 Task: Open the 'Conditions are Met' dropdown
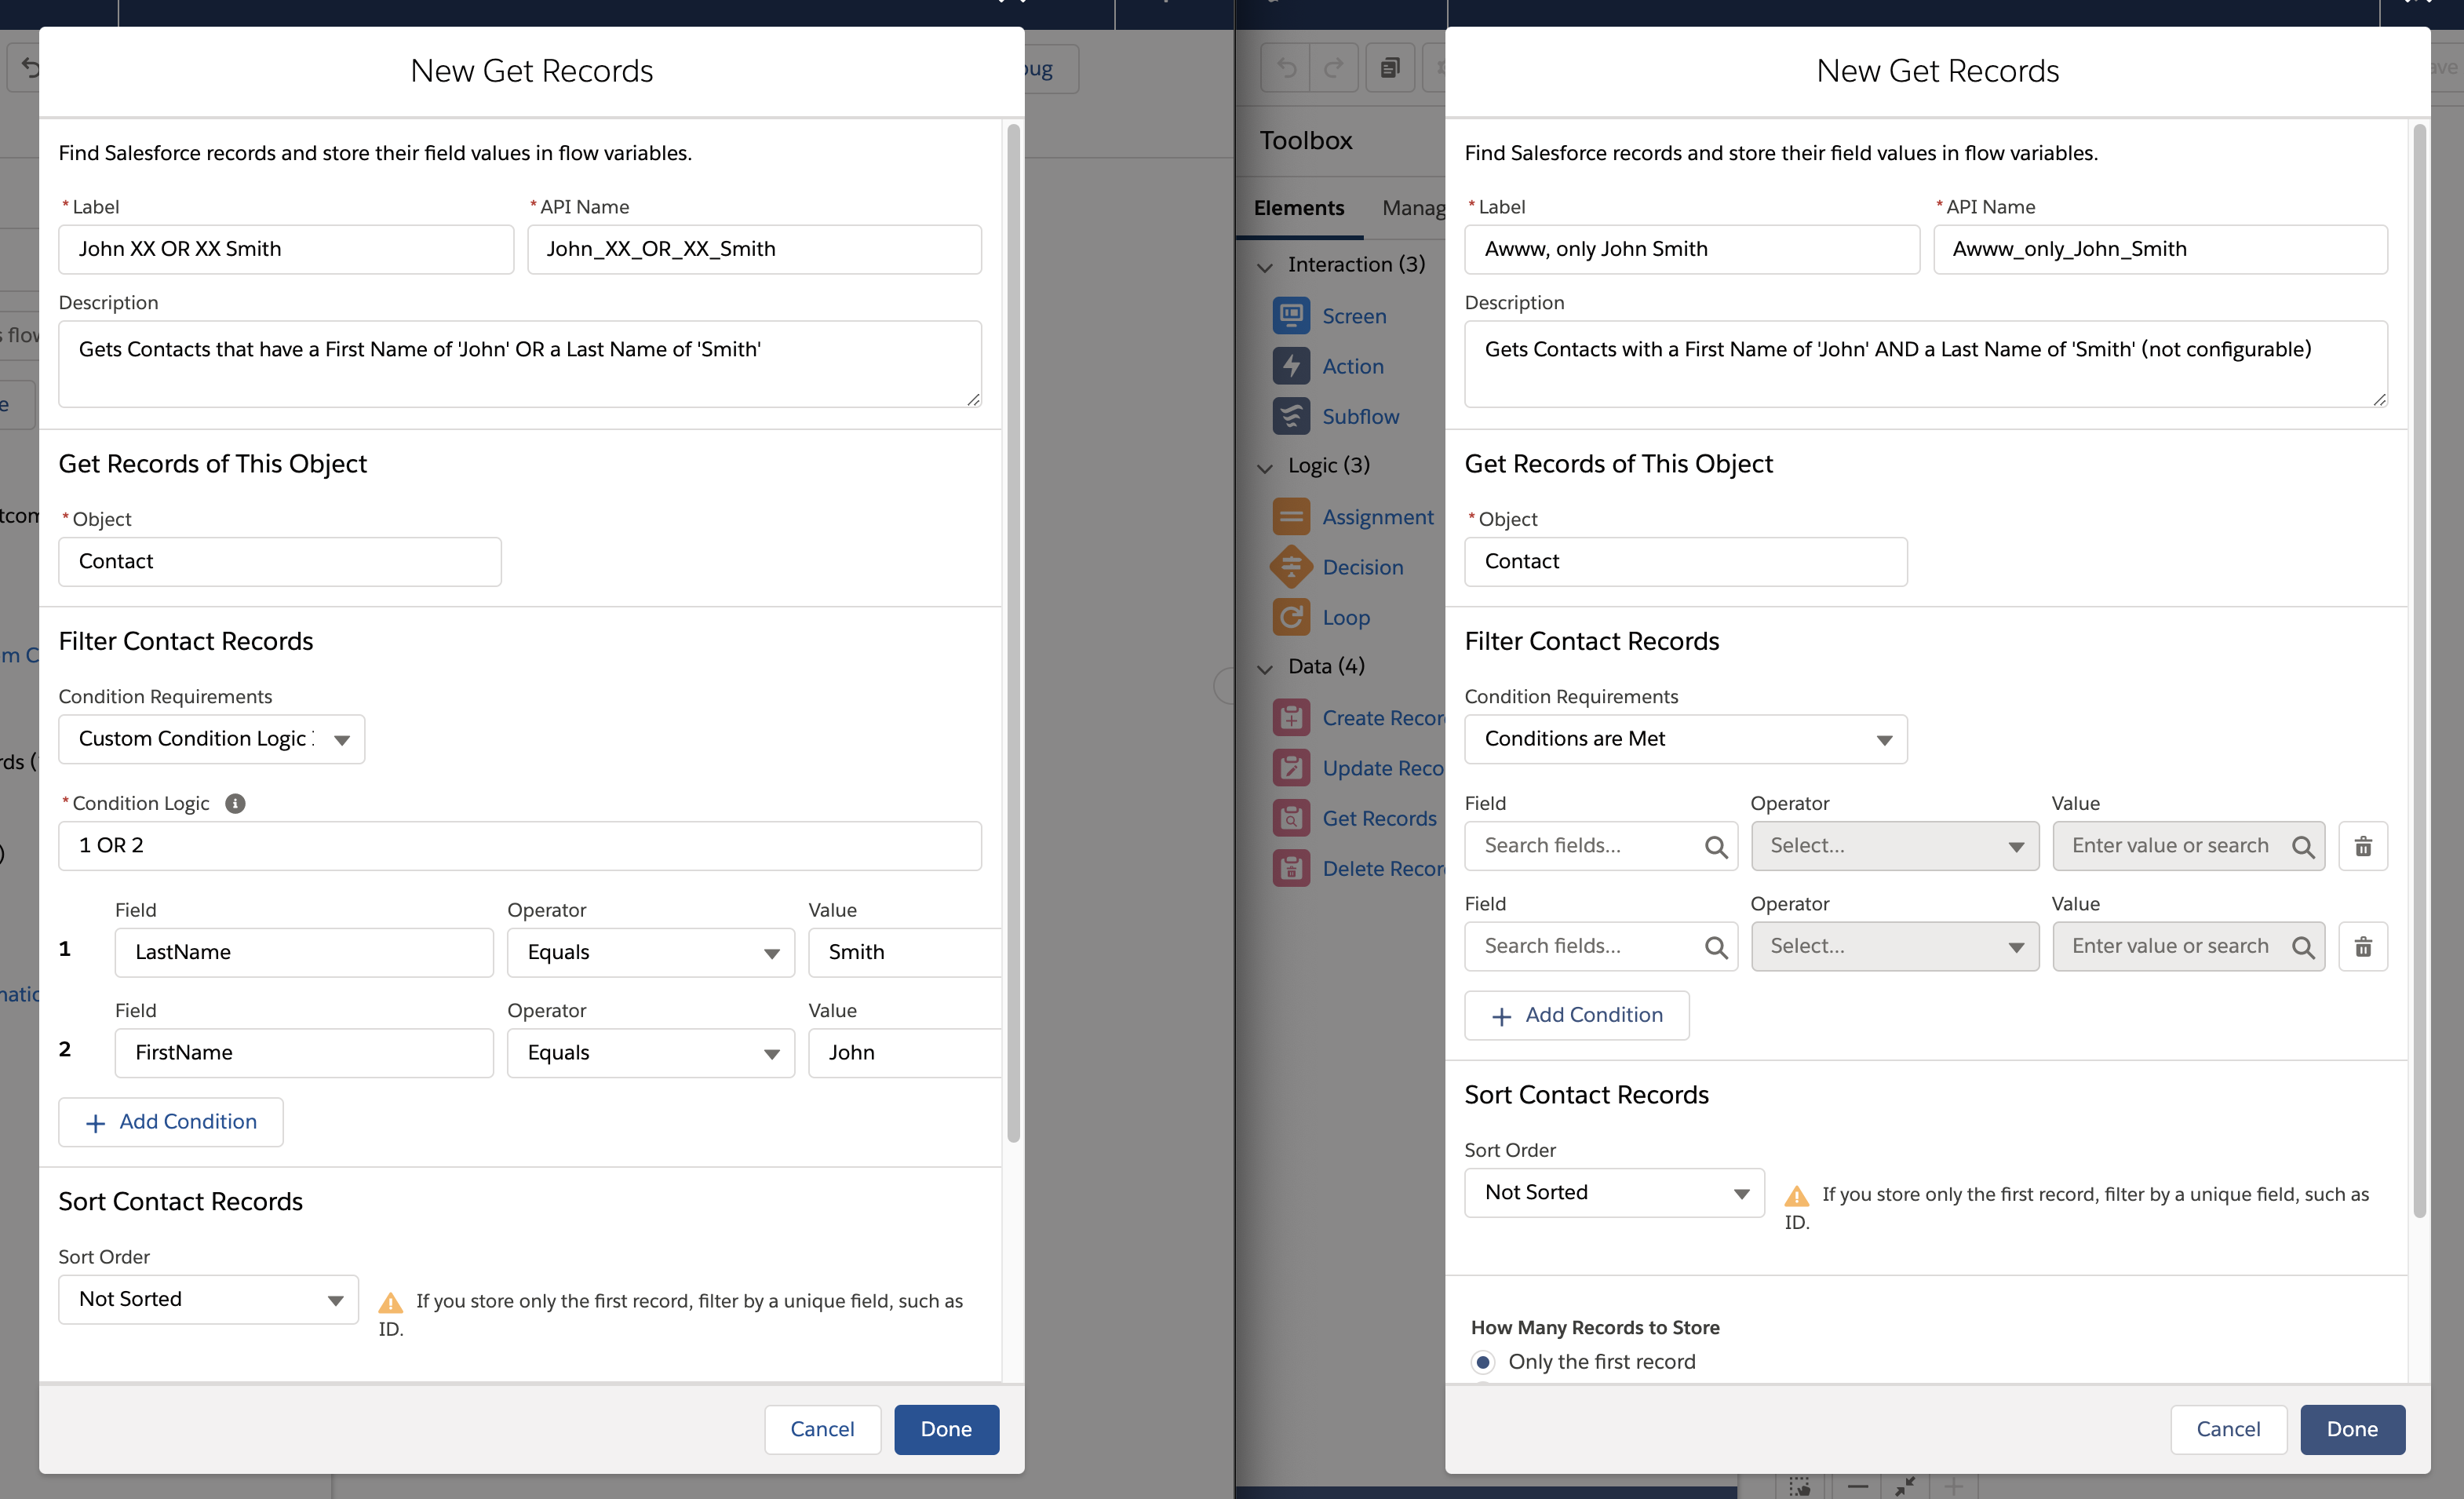click(1686, 739)
